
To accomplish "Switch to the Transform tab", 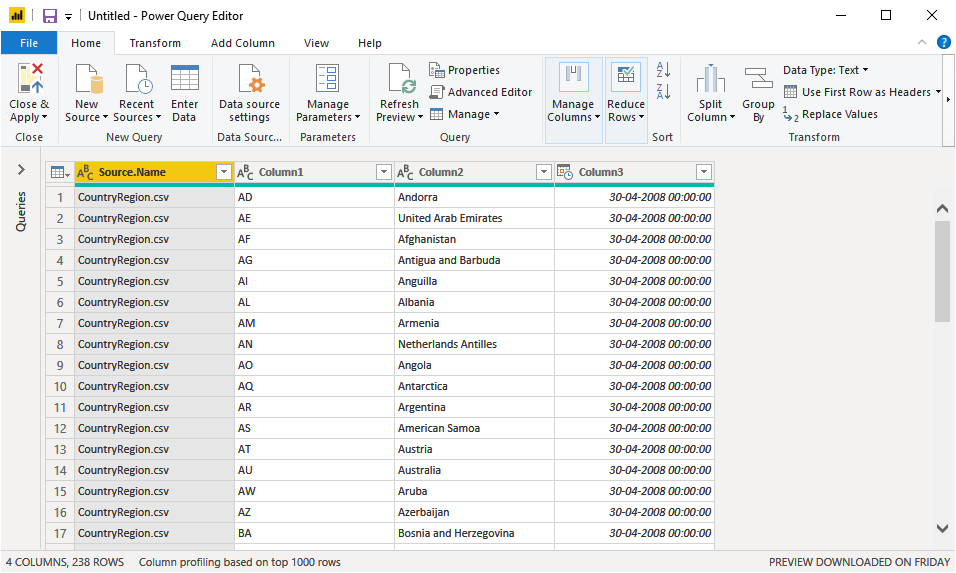I will (155, 43).
